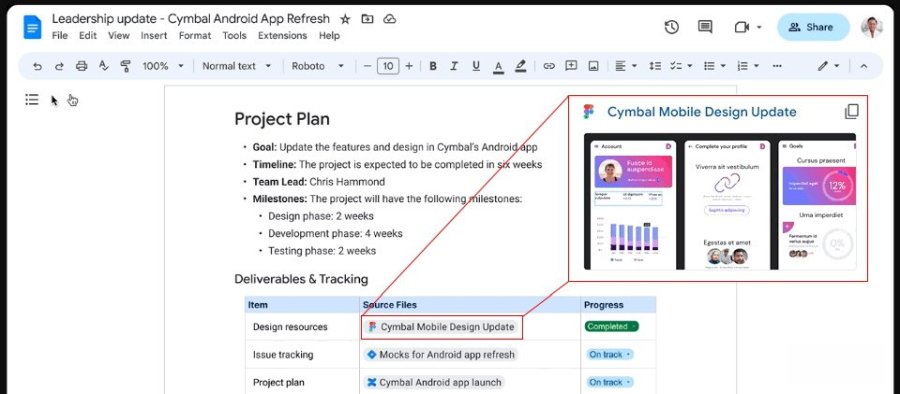
Task: Open the bulleted list dropdown
Action: 715,66
